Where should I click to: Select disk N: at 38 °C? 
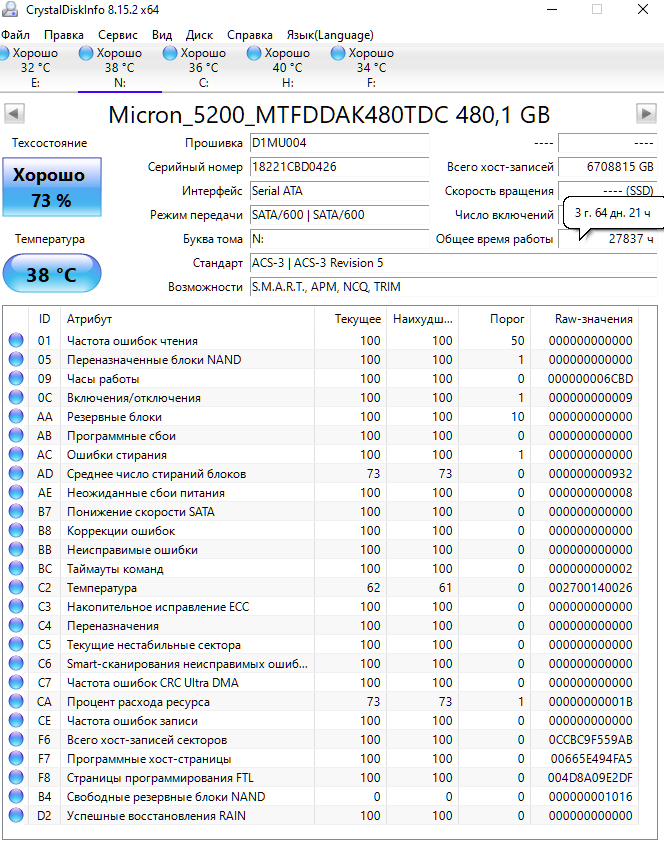click(x=119, y=68)
